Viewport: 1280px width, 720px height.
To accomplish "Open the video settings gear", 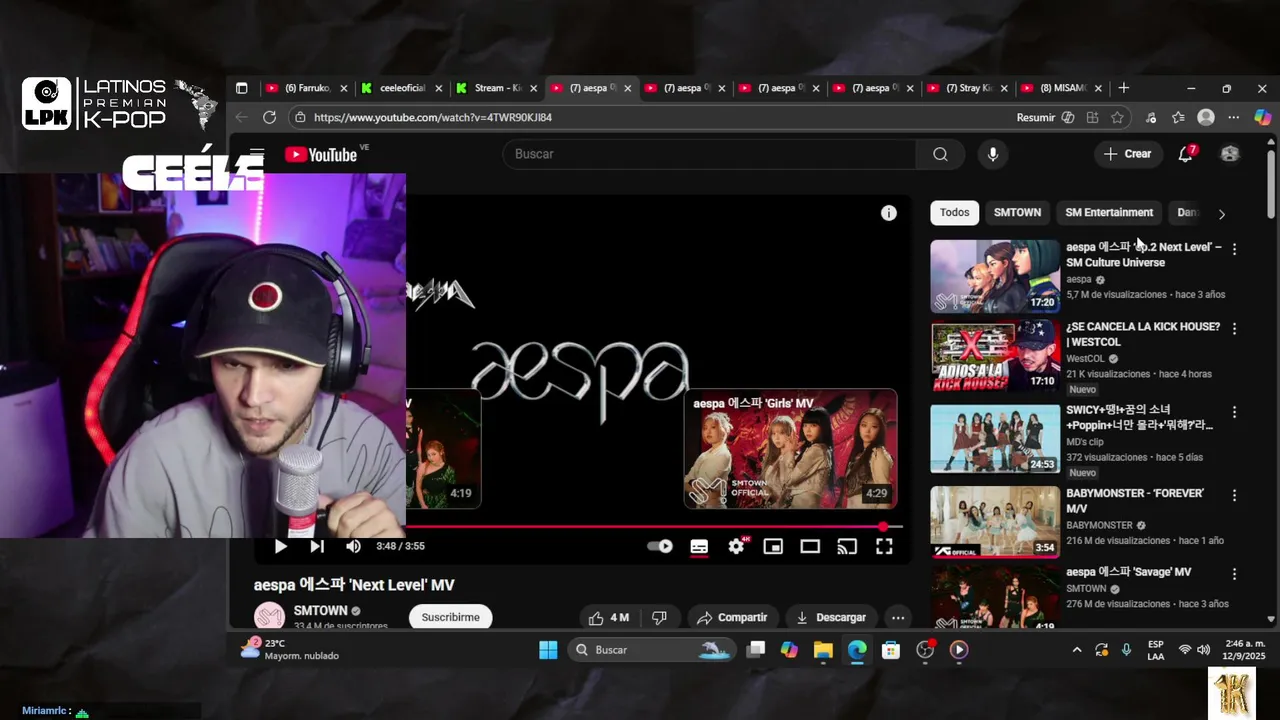I will 737,546.
